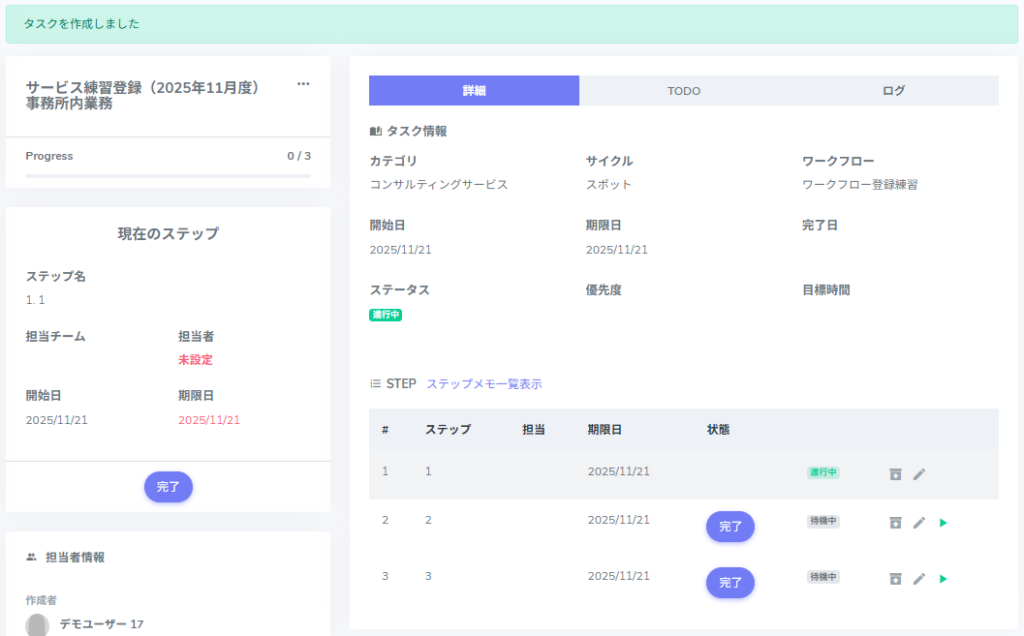Image resolution: width=1024 pixels, height=636 pixels.
Task: Click the デモユーザー 17 avatar
Action: coord(37,625)
